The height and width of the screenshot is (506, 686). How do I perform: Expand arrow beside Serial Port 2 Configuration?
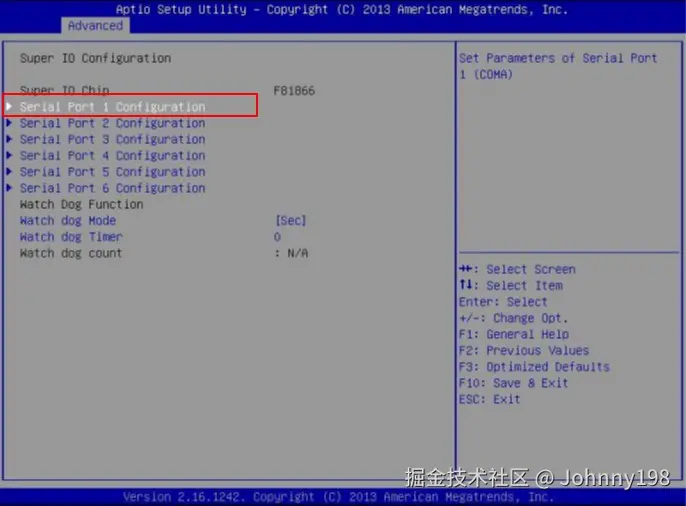(x=9, y=123)
